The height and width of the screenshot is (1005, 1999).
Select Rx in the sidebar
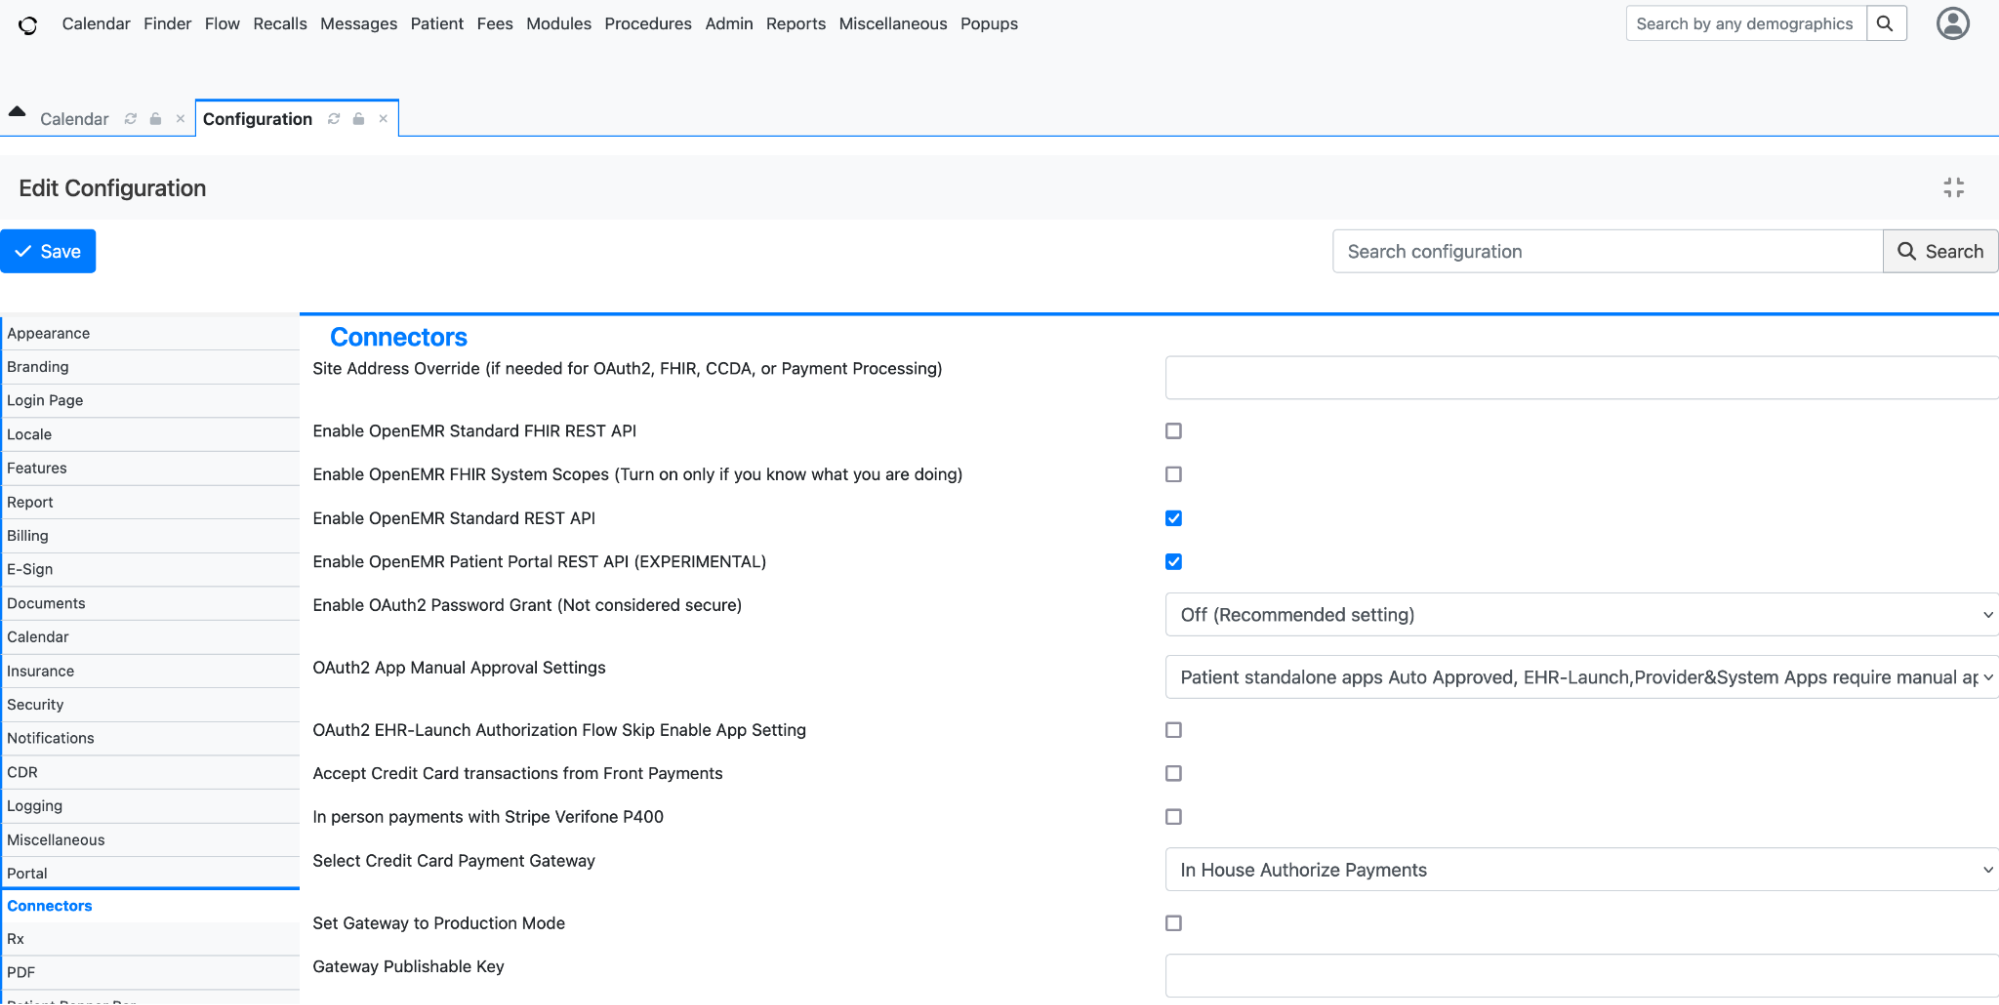coord(150,940)
